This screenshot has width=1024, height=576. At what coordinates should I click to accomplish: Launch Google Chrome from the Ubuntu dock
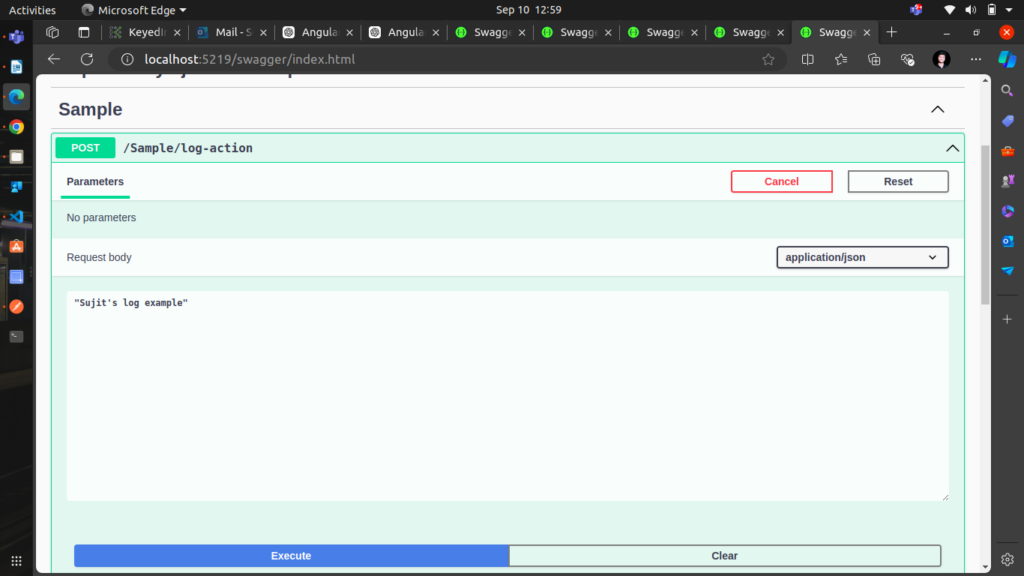coord(15,127)
